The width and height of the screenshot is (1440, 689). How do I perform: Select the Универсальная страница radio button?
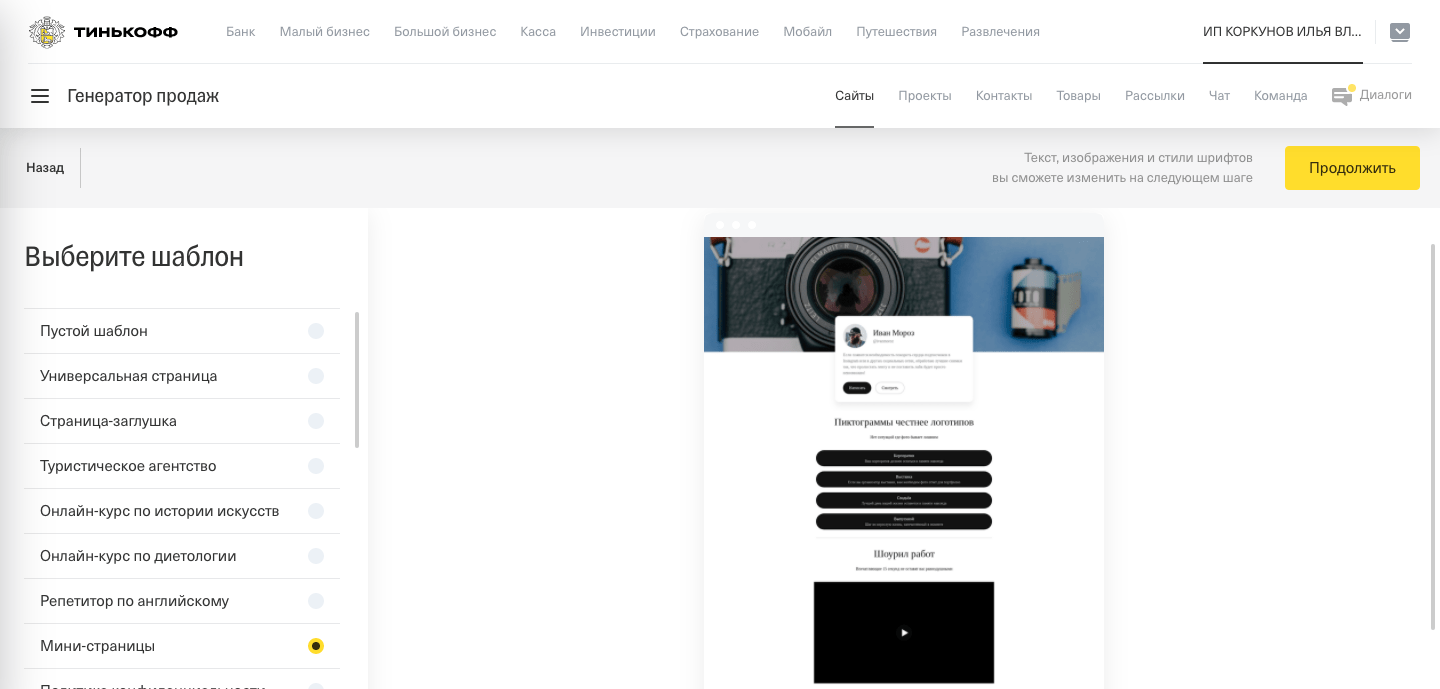click(x=316, y=376)
